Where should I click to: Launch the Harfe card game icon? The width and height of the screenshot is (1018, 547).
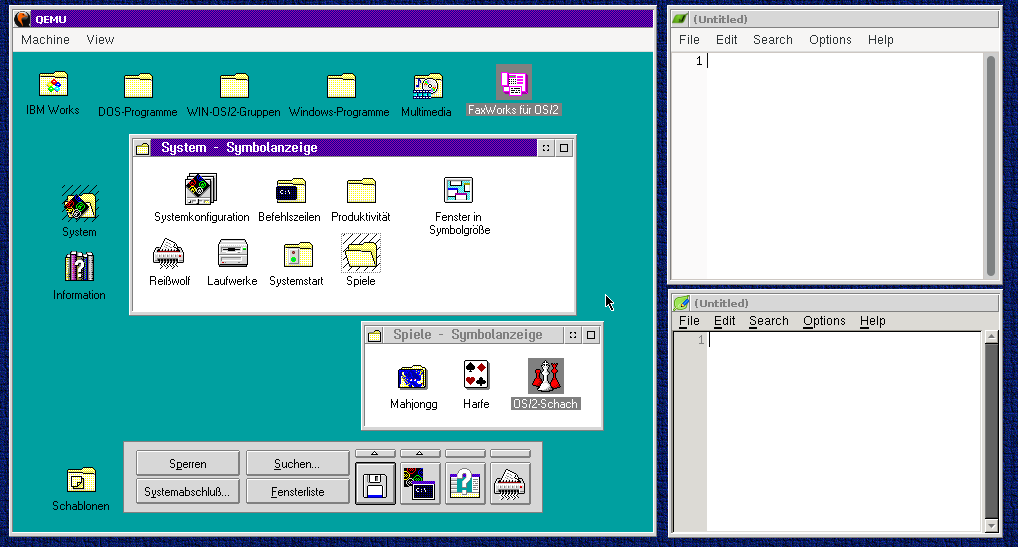click(476, 375)
